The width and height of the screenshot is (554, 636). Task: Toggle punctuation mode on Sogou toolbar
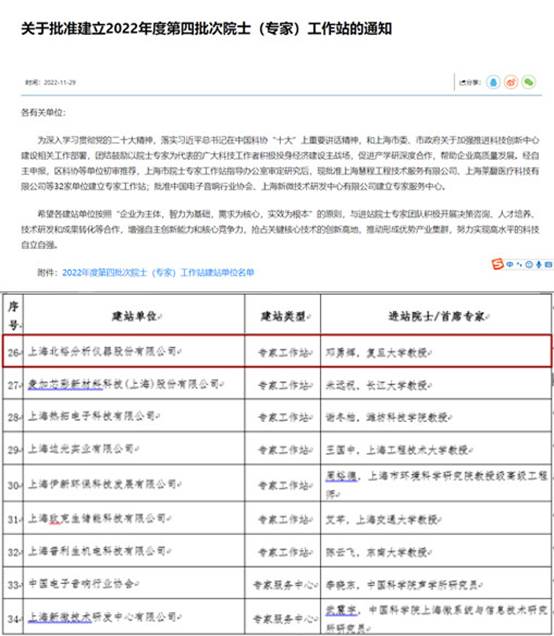[x=520, y=264]
